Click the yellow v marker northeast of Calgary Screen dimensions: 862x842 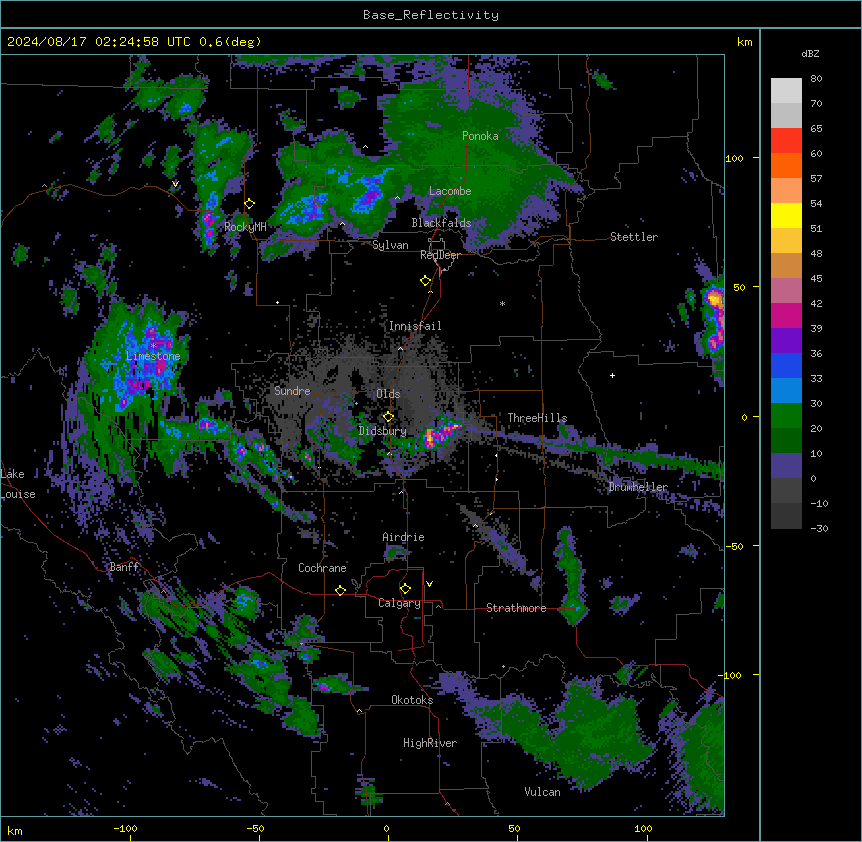(429, 584)
